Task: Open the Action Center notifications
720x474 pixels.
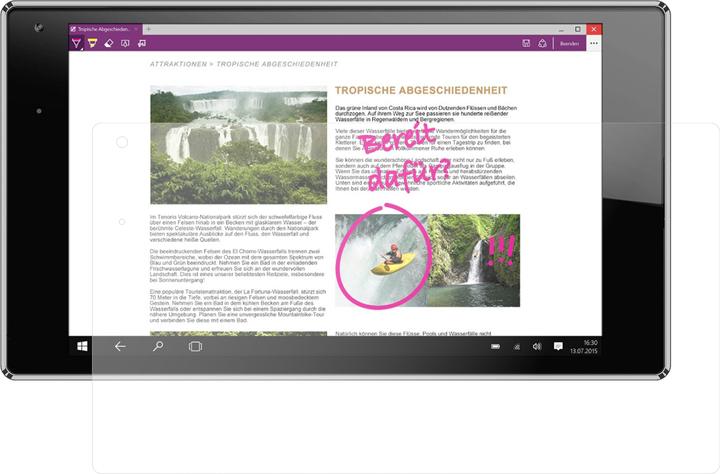Action: [558, 346]
